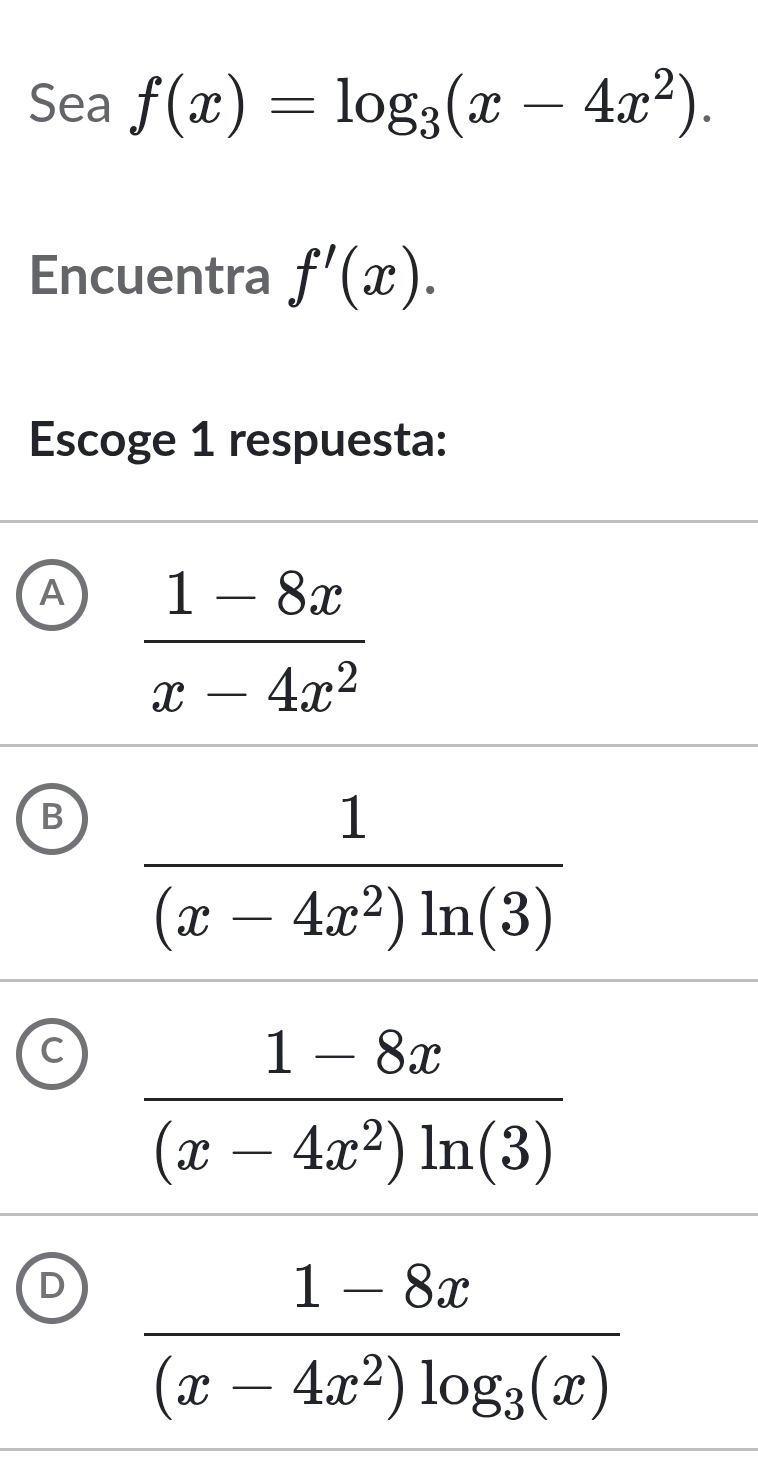Screen dimensions: 758x1473
Task: Click the numerator 1 − 8x of option C
Action: [354, 1054]
